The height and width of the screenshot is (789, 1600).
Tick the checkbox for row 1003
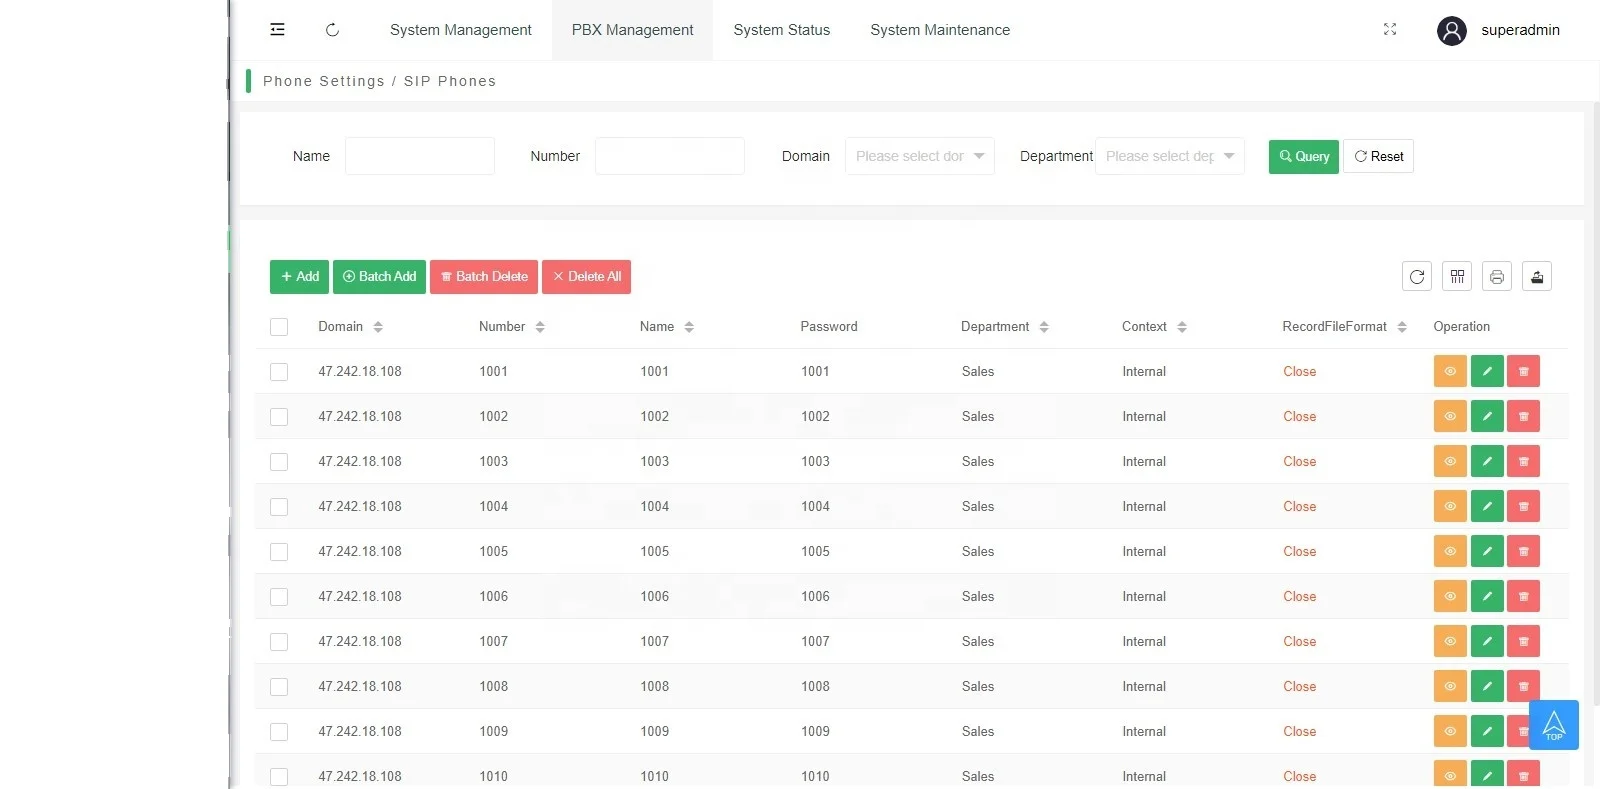pos(279,462)
